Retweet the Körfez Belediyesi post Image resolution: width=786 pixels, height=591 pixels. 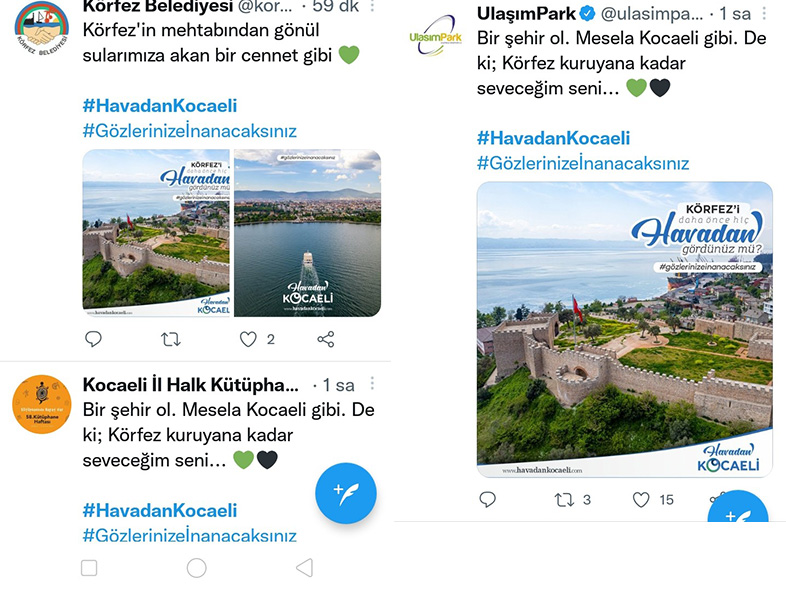[x=171, y=340]
